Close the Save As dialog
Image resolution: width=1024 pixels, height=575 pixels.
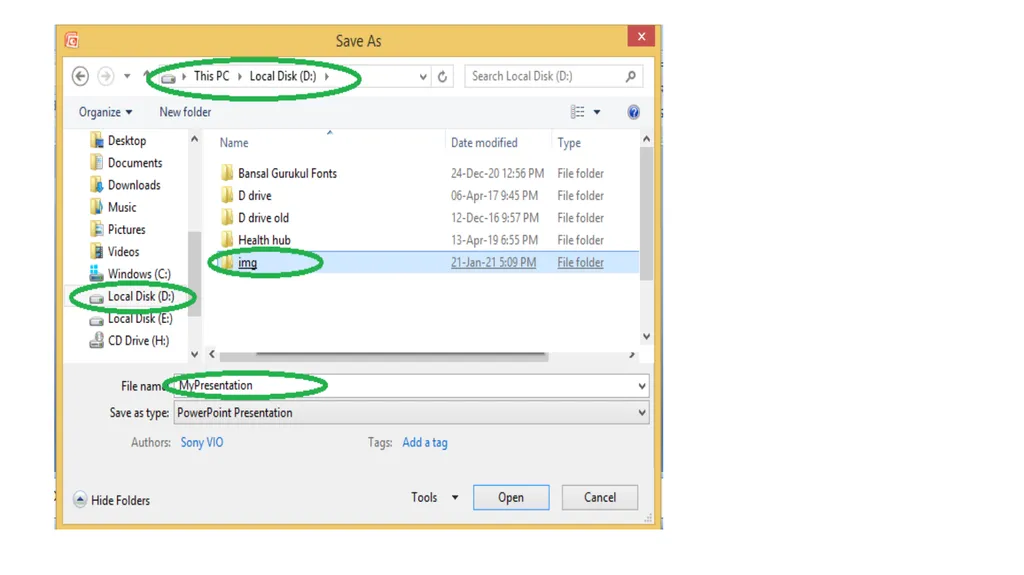pyautogui.click(x=641, y=36)
